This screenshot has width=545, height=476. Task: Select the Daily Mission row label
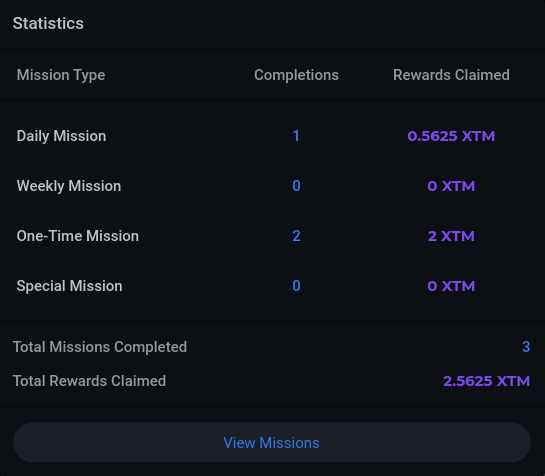(x=61, y=136)
